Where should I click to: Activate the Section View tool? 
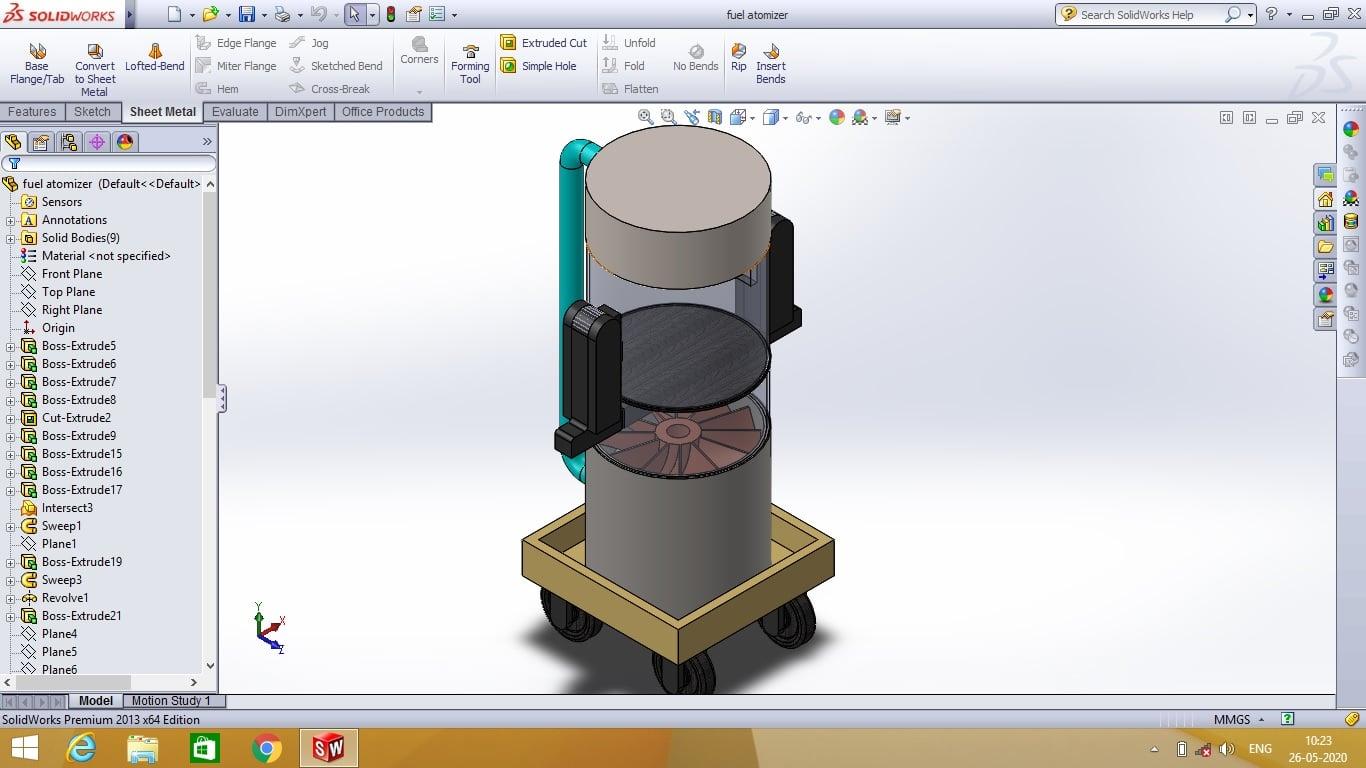coord(716,117)
